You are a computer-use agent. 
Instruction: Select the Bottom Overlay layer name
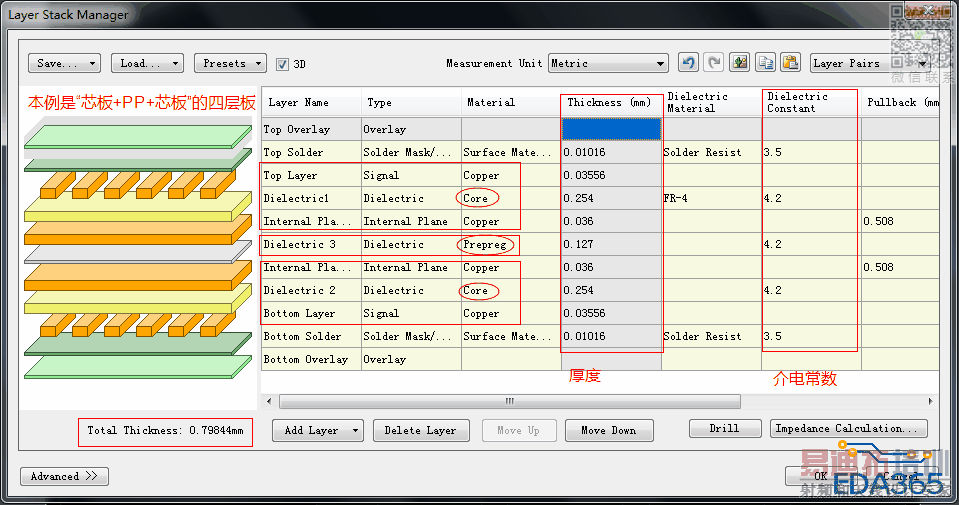pyautogui.click(x=311, y=359)
